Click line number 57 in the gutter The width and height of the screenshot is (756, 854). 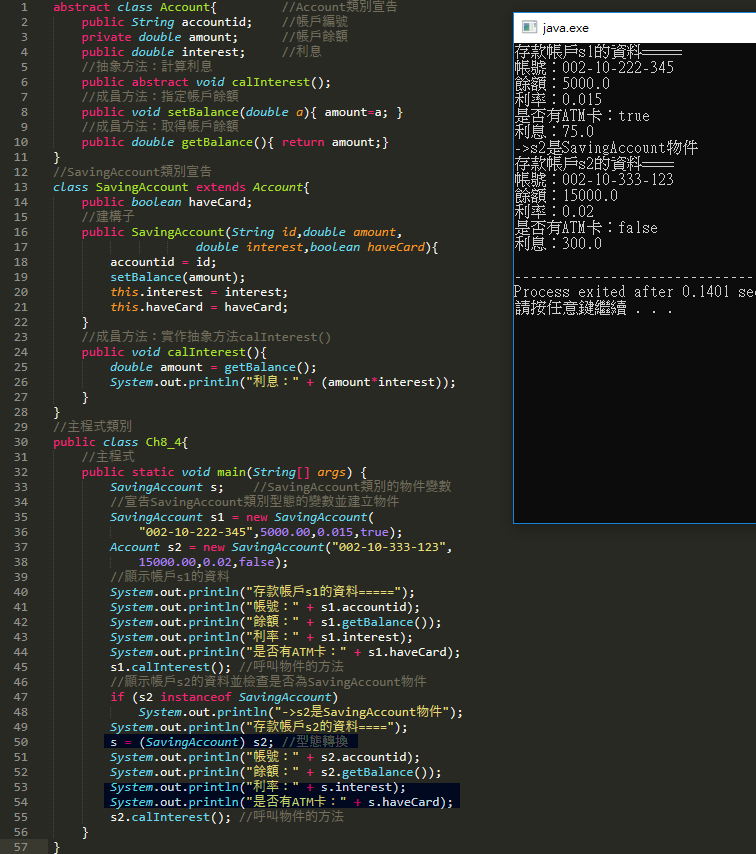click(x=21, y=847)
